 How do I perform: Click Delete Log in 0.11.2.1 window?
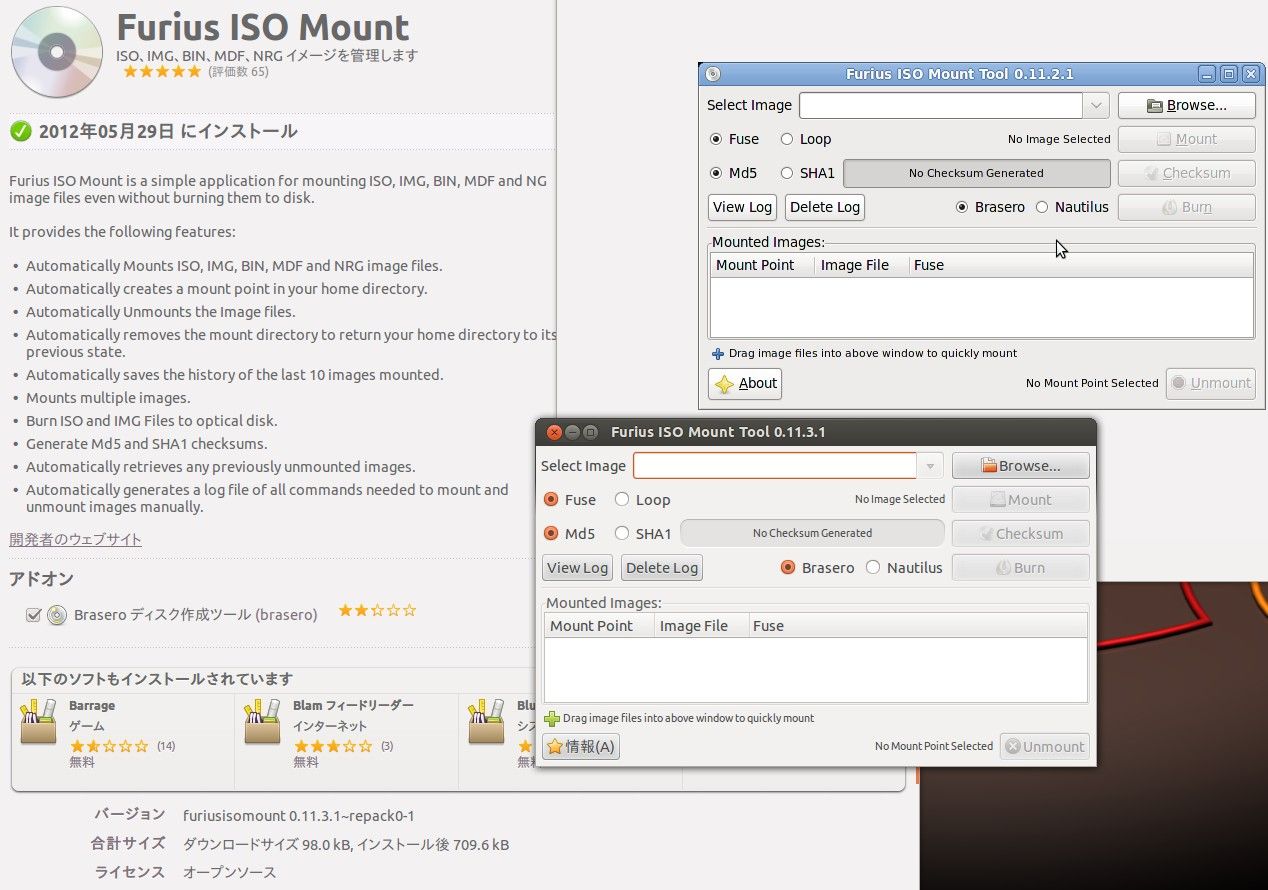[825, 207]
